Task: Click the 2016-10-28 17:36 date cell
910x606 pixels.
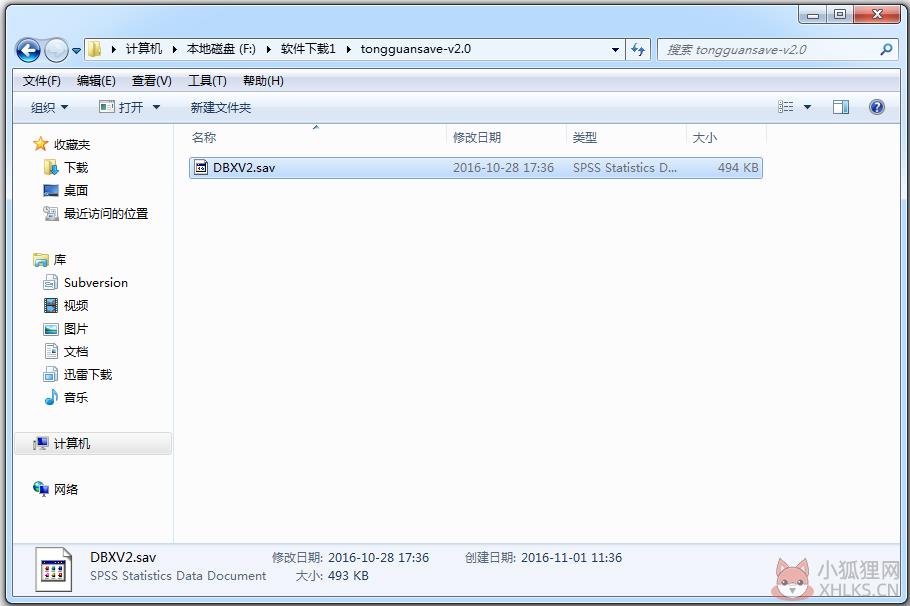Action: pyautogui.click(x=503, y=168)
